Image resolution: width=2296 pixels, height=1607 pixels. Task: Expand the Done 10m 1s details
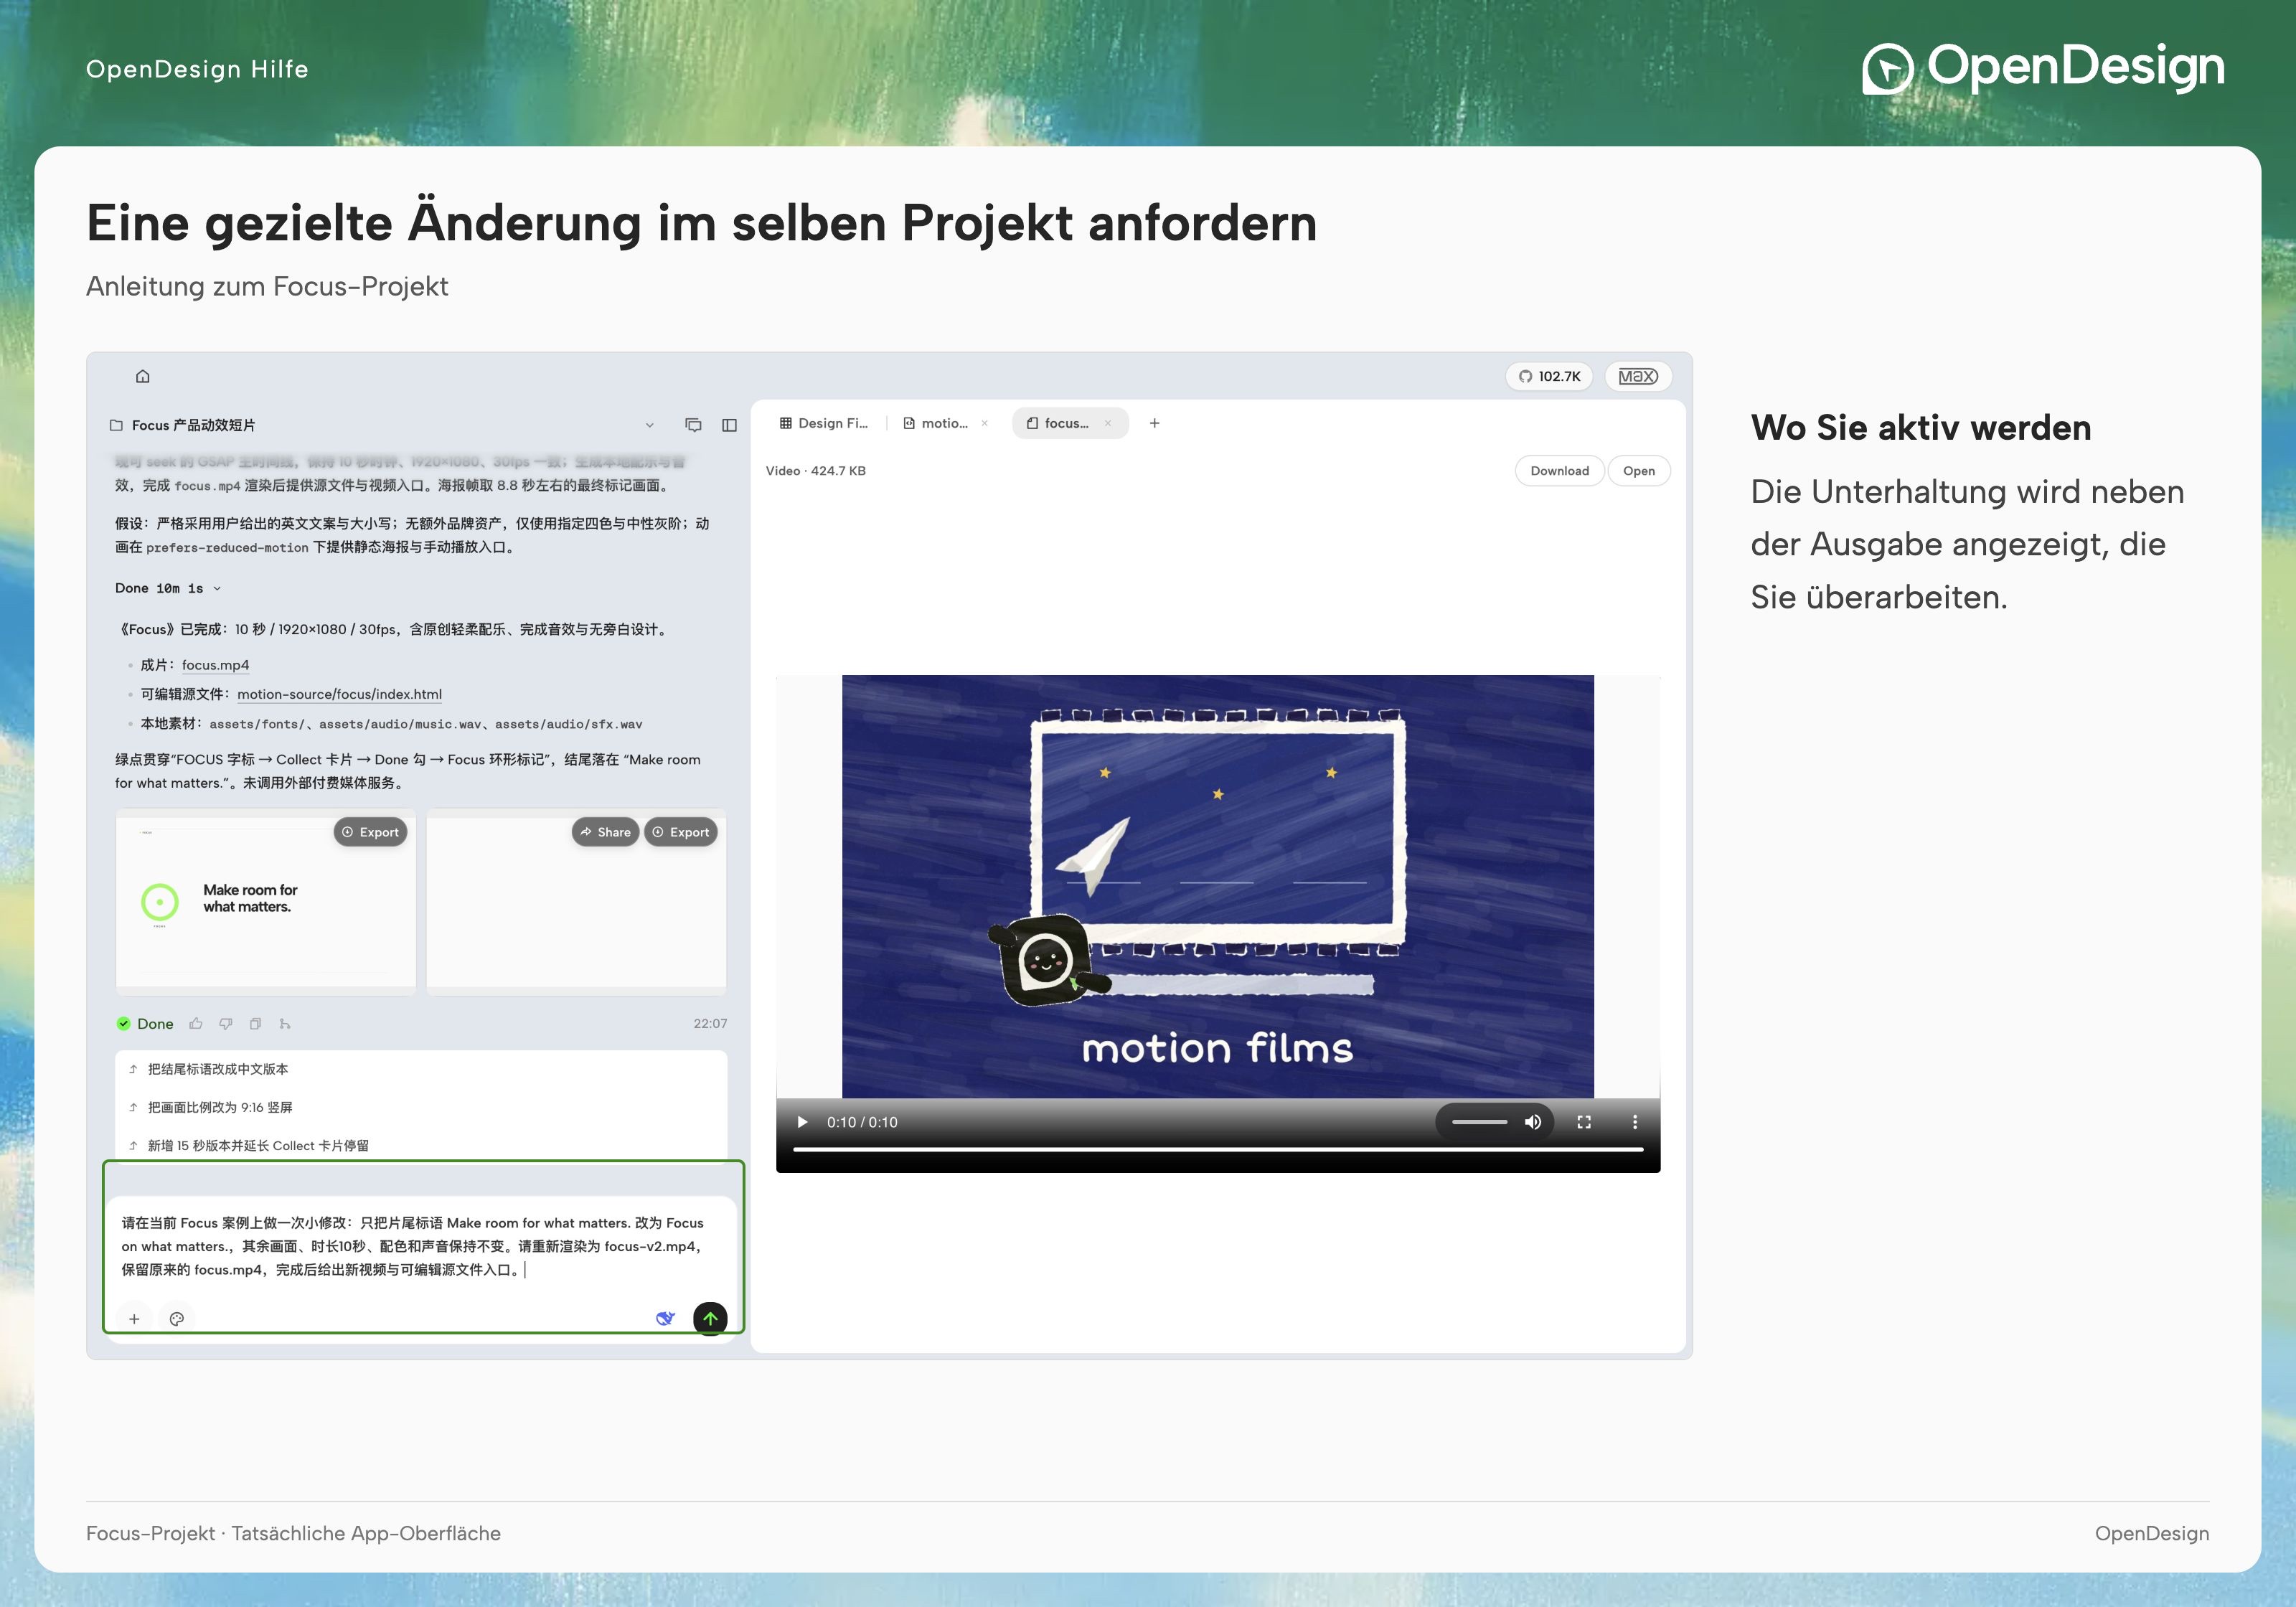click(x=167, y=588)
